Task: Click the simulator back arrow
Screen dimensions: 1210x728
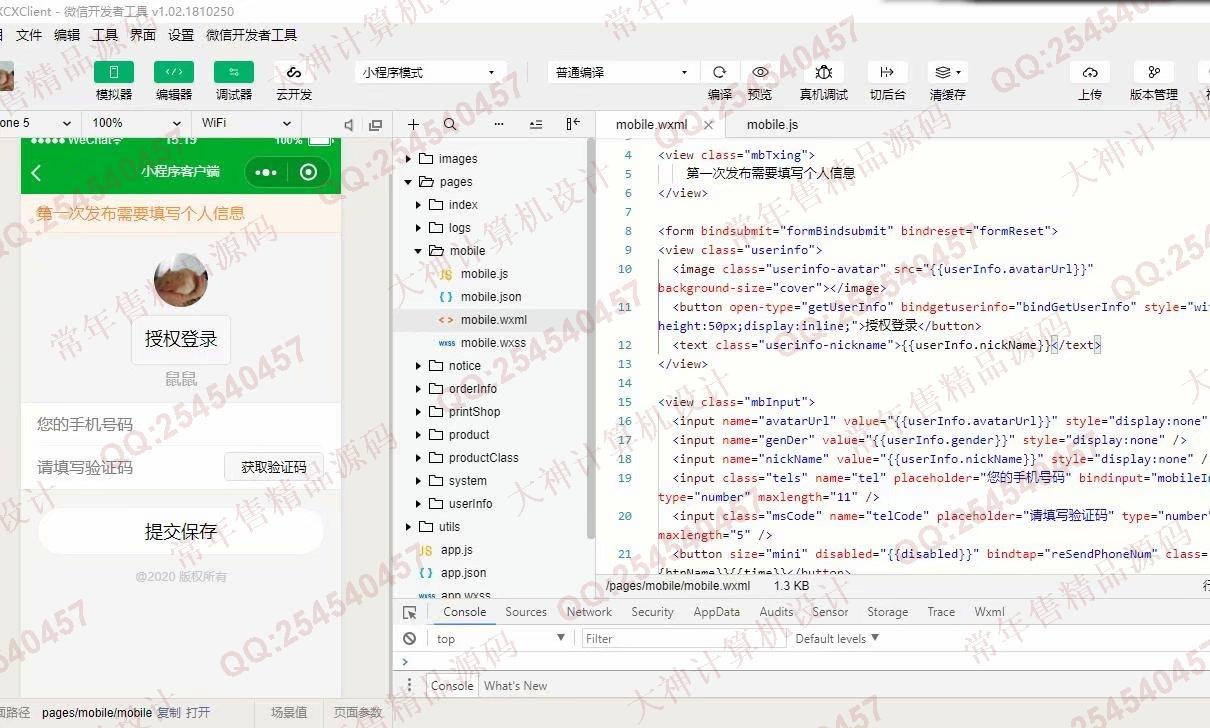Action: point(36,172)
